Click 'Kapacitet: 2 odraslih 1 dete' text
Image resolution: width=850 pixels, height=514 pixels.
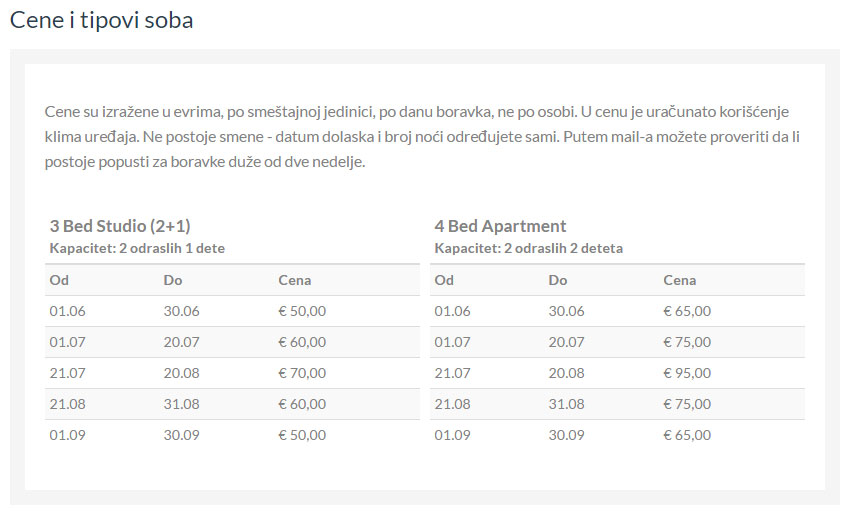137,248
